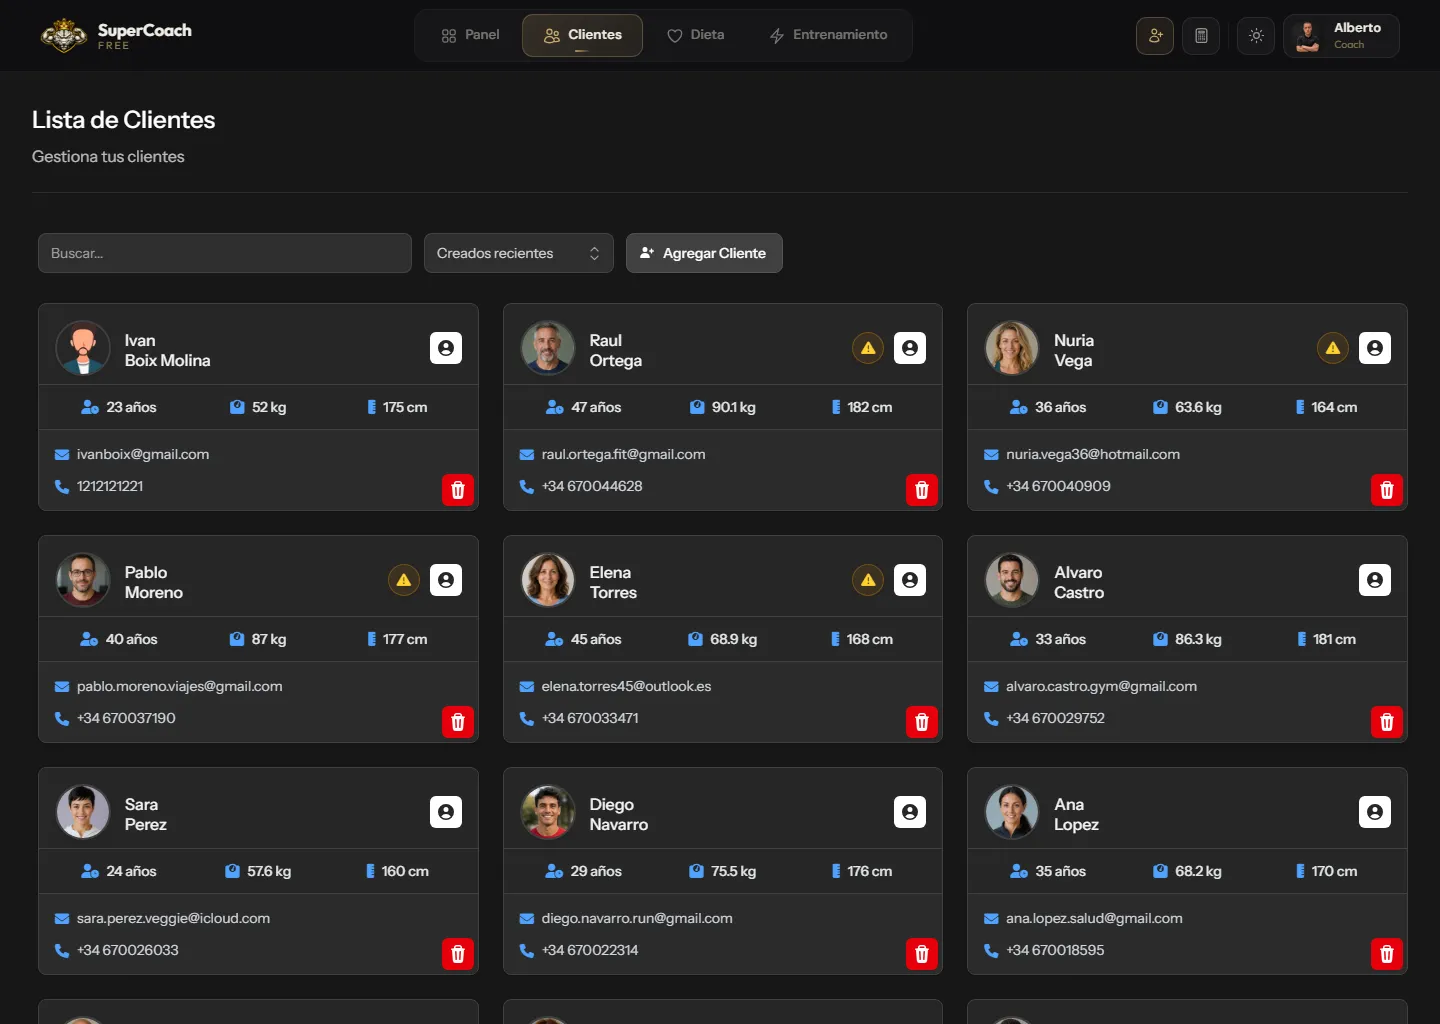Click Raul Ortega's avatar photo
This screenshot has height=1024, width=1440.
coord(548,348)
